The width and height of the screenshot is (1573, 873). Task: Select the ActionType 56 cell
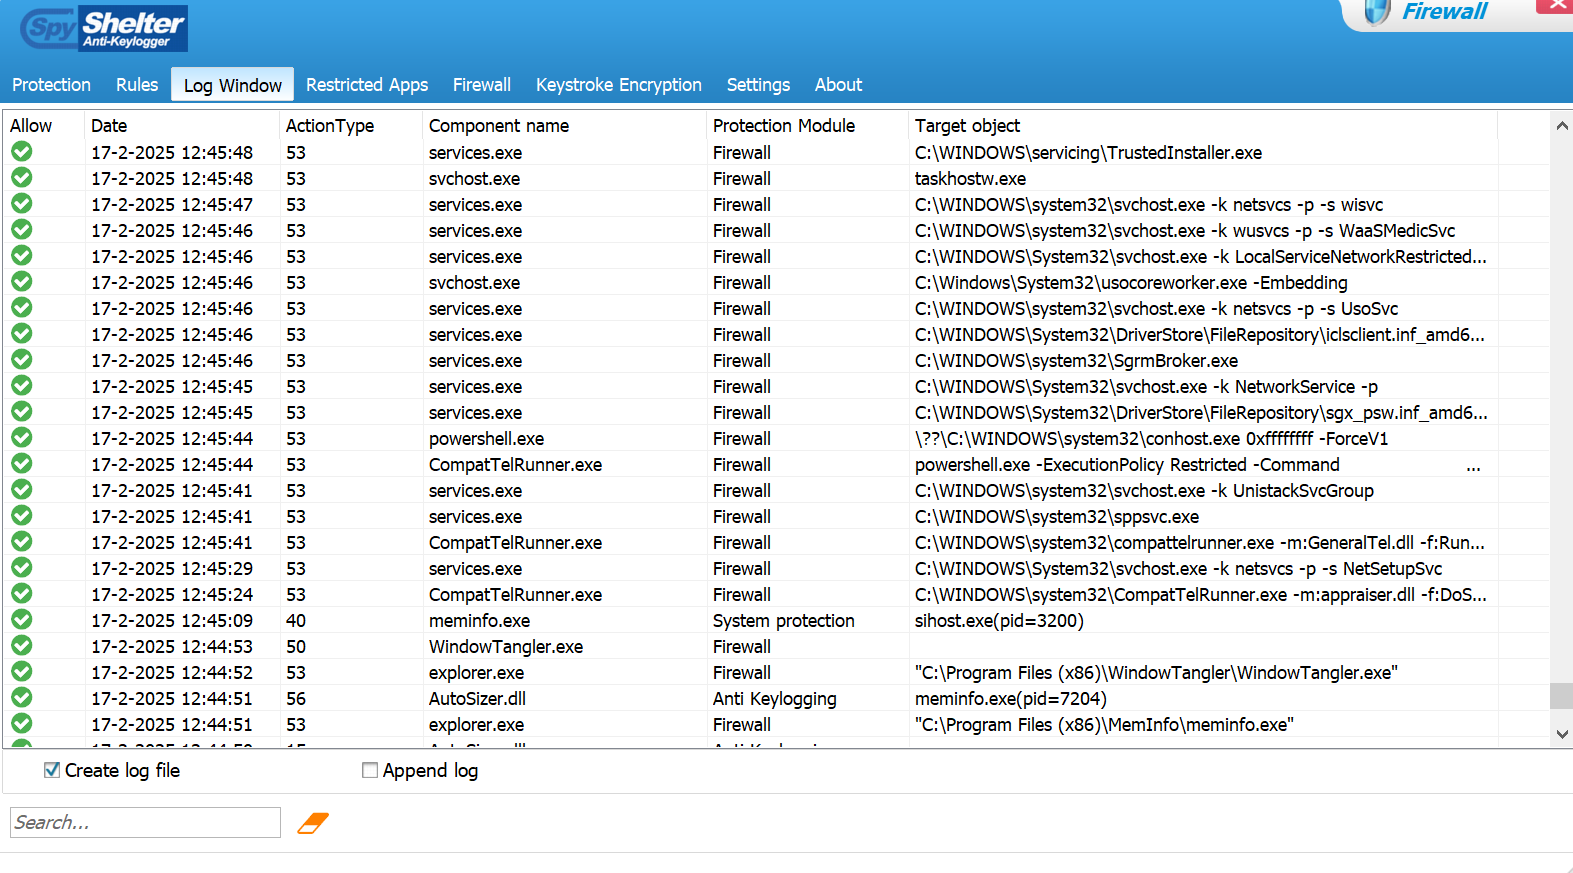[296, 698]
